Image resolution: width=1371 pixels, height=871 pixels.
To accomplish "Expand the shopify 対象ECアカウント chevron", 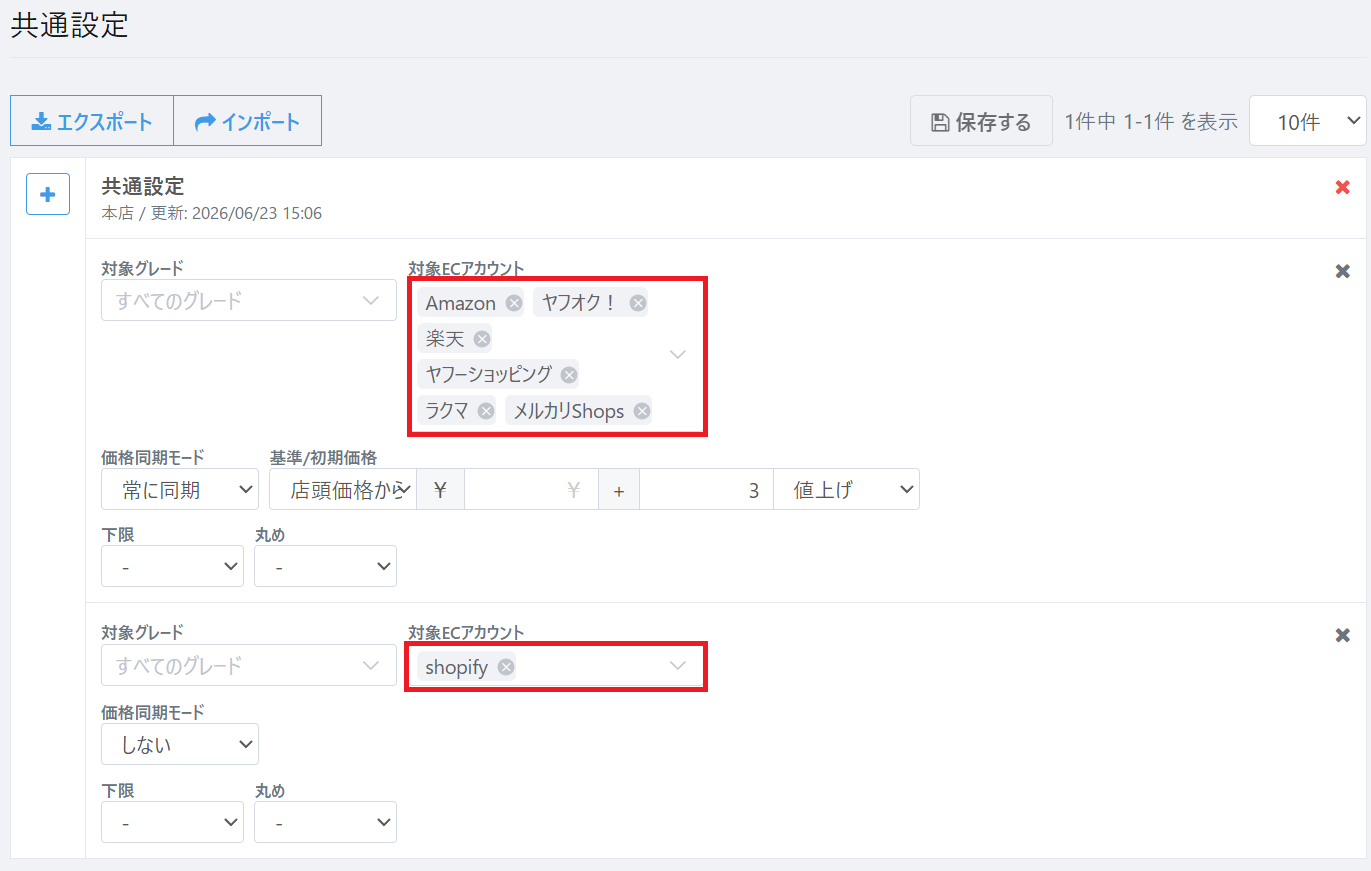I will point(678,666).
